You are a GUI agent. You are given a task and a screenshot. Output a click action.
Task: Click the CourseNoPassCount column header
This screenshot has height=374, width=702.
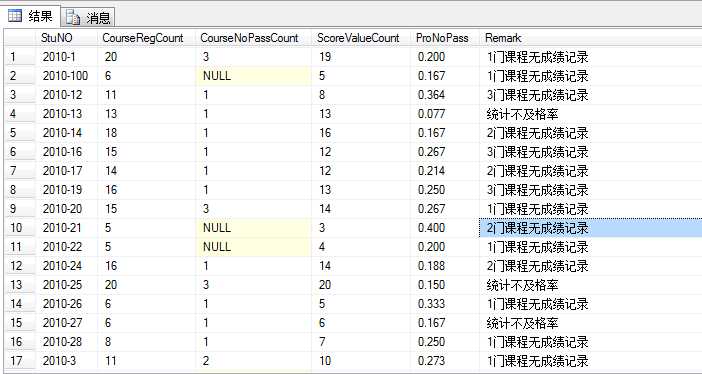[x=253, y=38]
